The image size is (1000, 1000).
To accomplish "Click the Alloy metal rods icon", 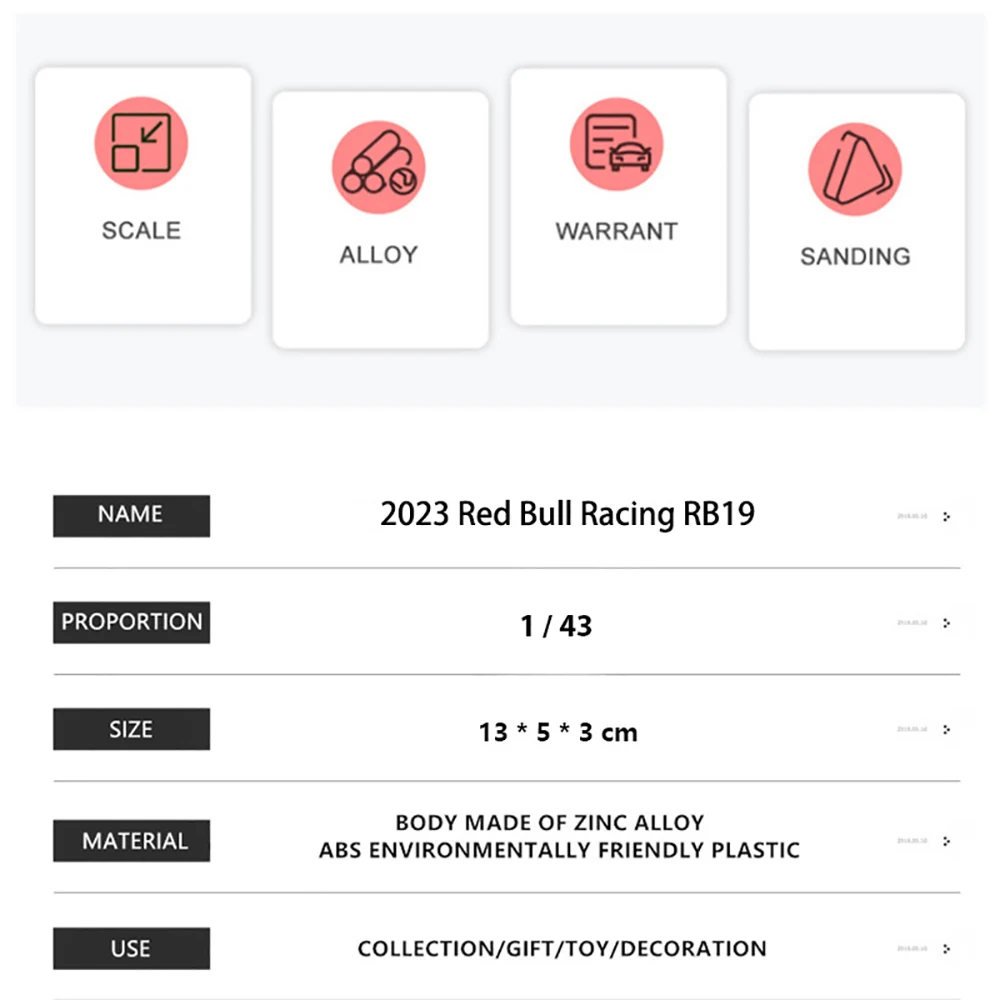I will click(x=379, y=167).
